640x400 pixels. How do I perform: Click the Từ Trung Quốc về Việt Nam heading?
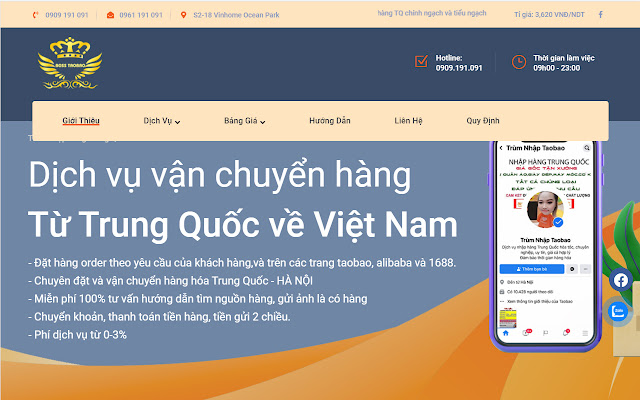click(x=243, y=224)
